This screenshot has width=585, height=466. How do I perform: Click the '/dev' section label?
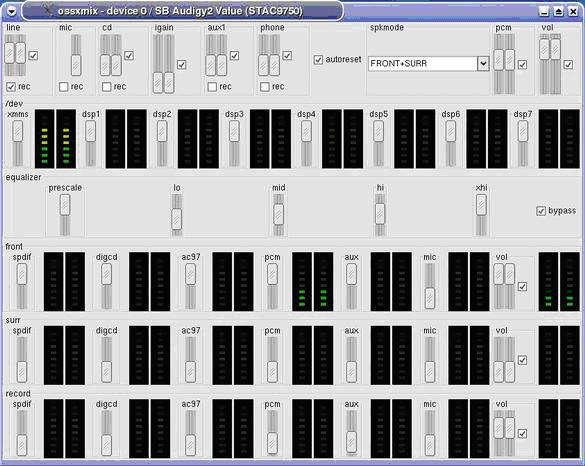(x=14, y=104)
